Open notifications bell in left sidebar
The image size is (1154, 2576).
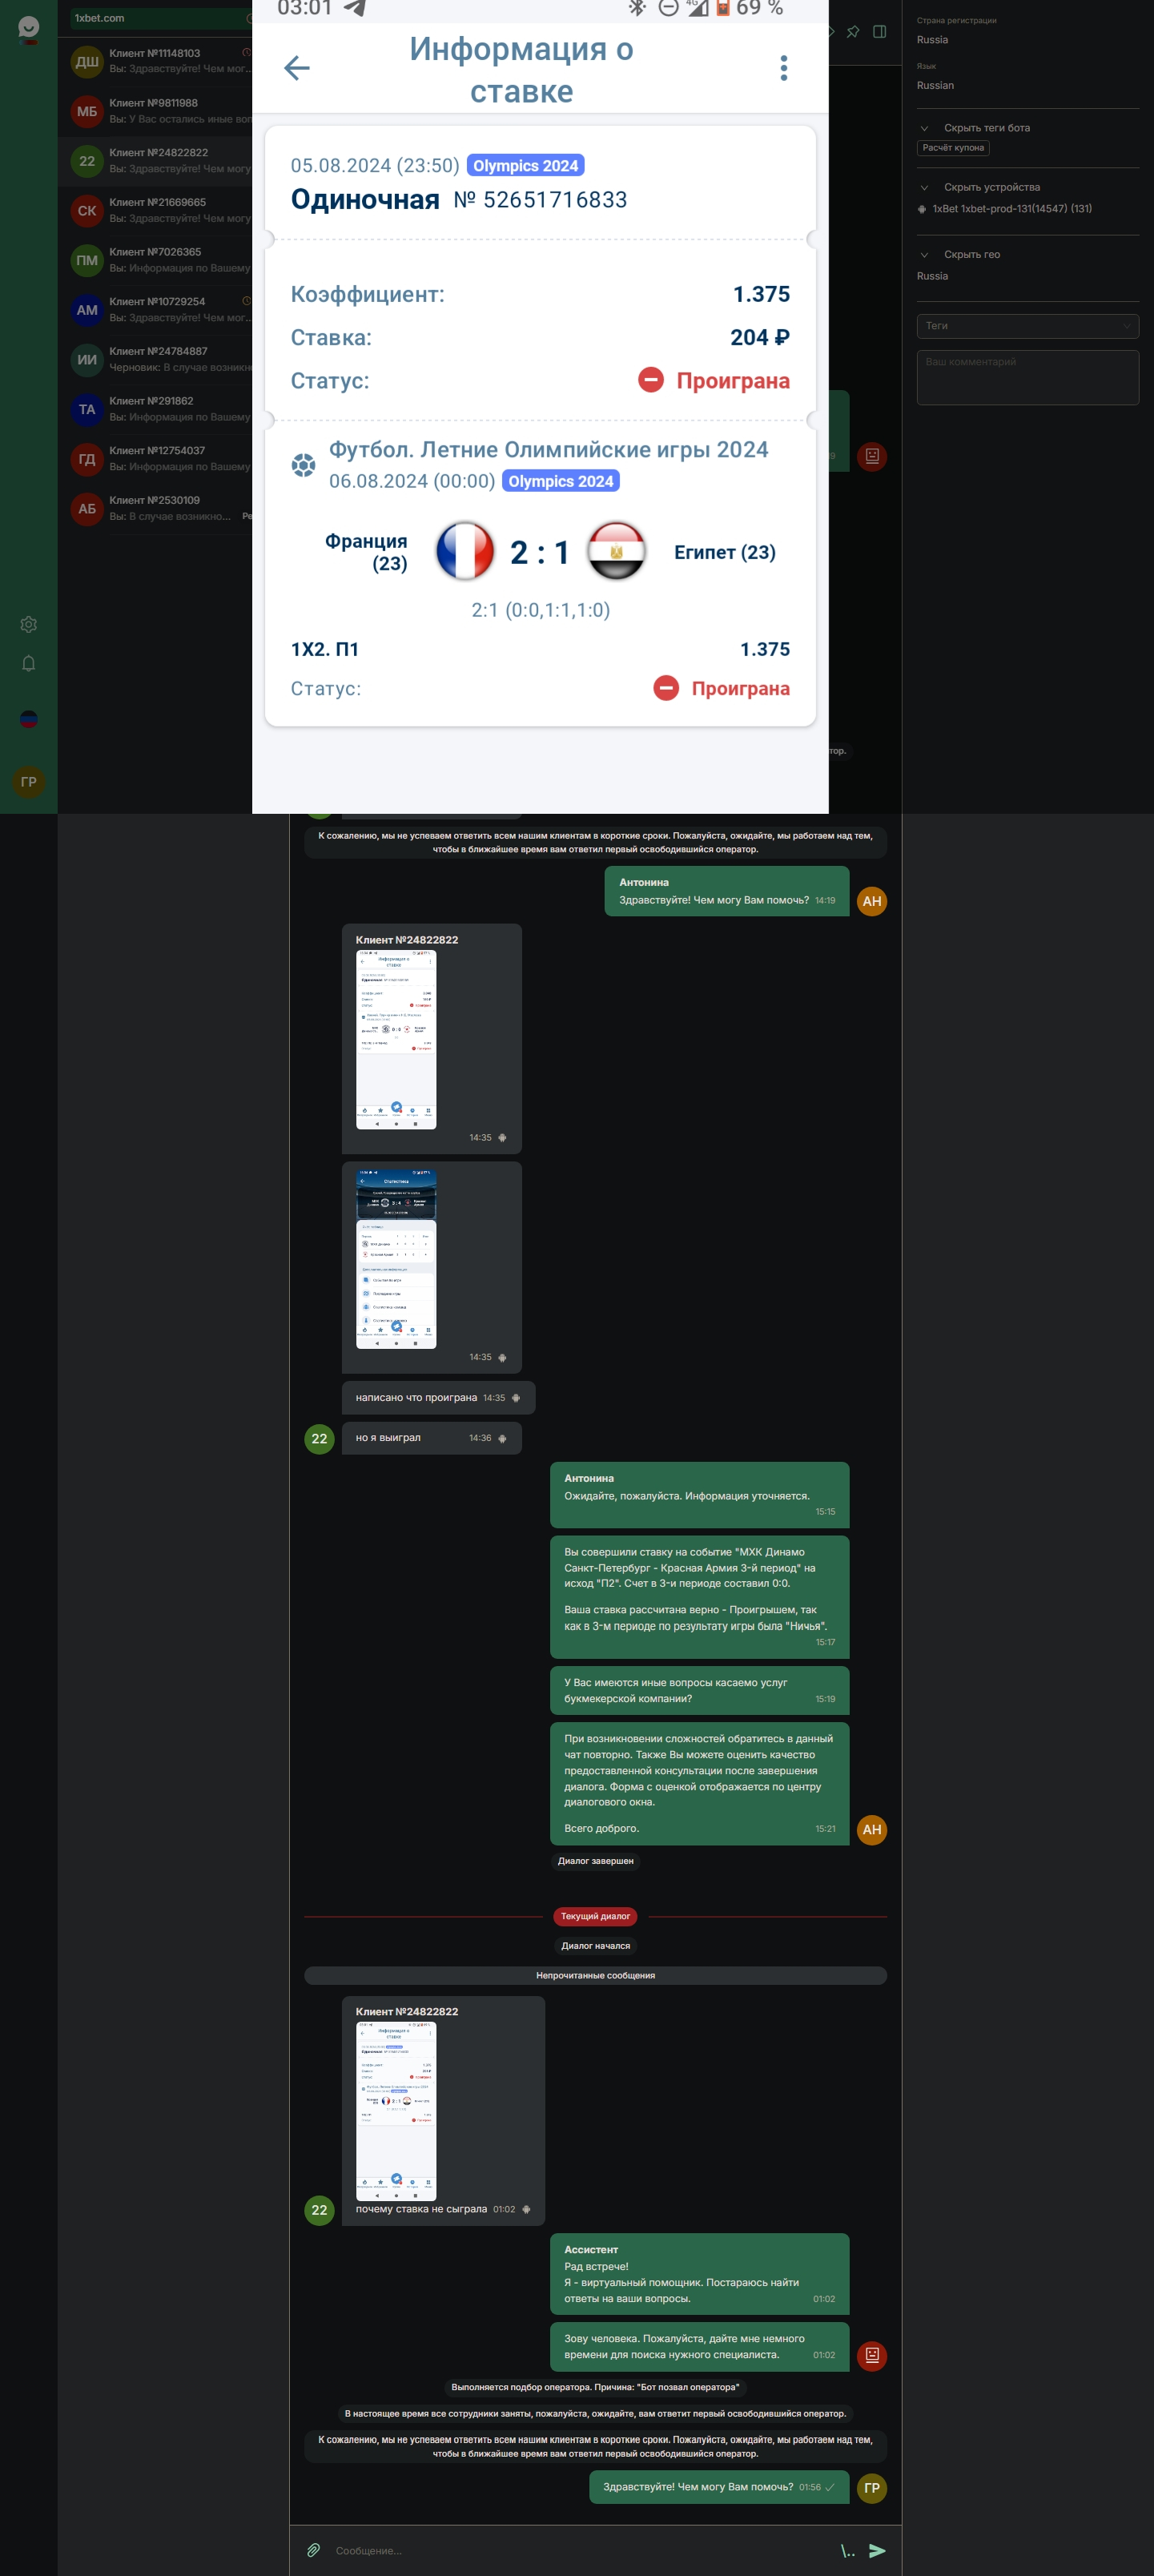pos(29,663)
